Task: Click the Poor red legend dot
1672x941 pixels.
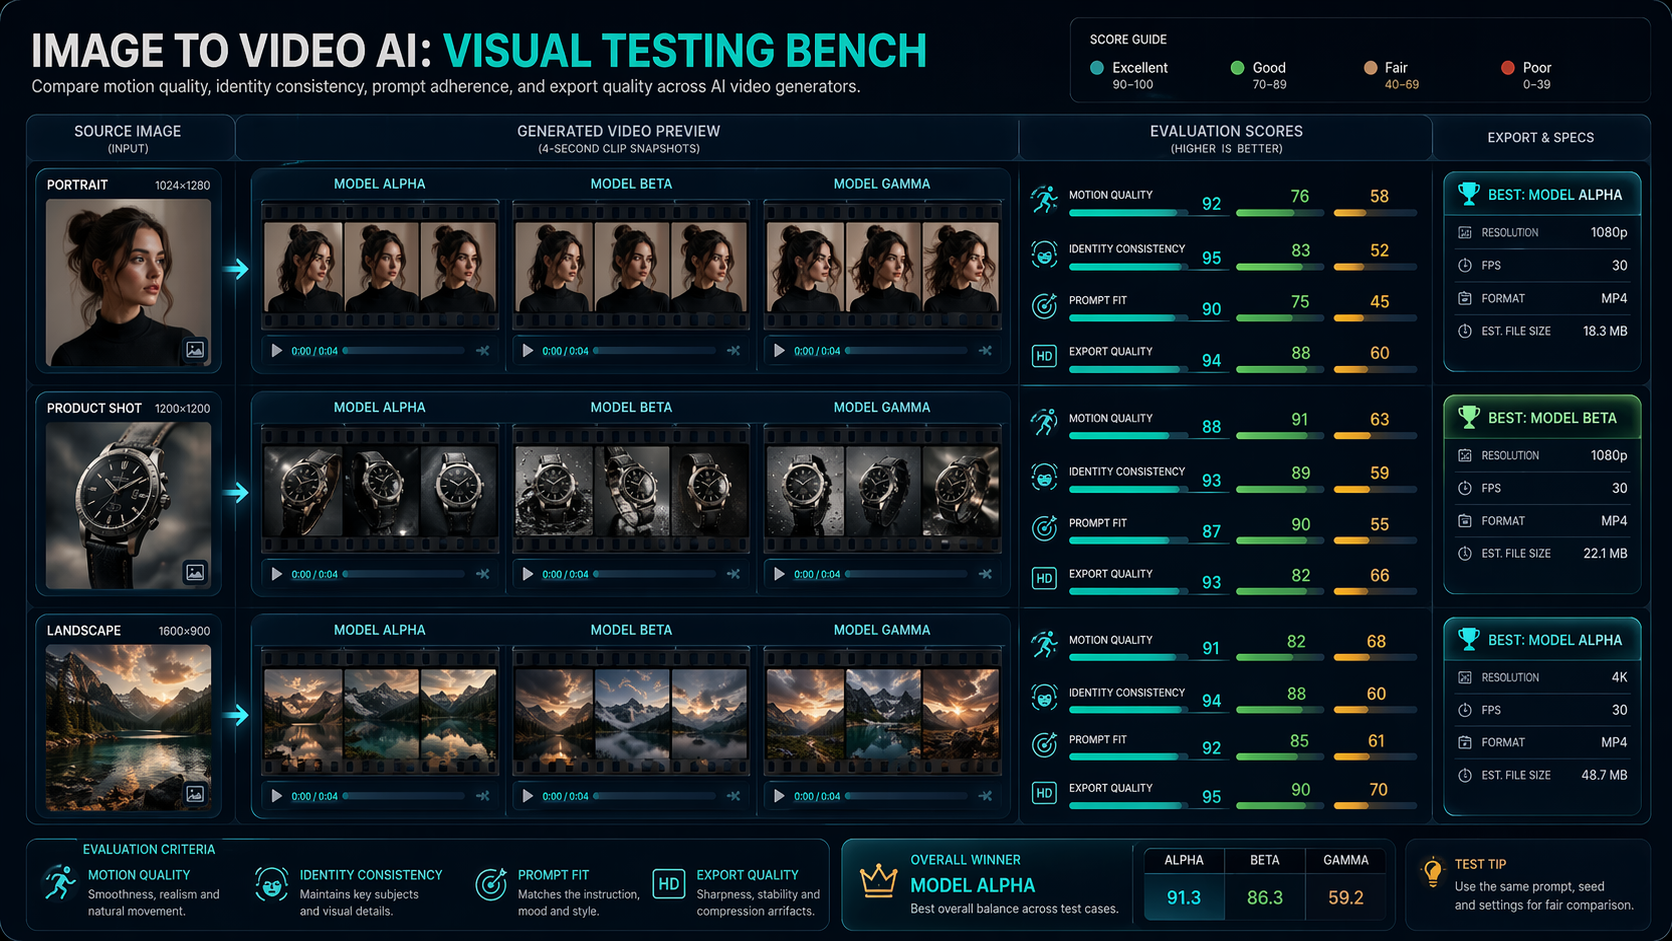Action: click(1508, 68)
